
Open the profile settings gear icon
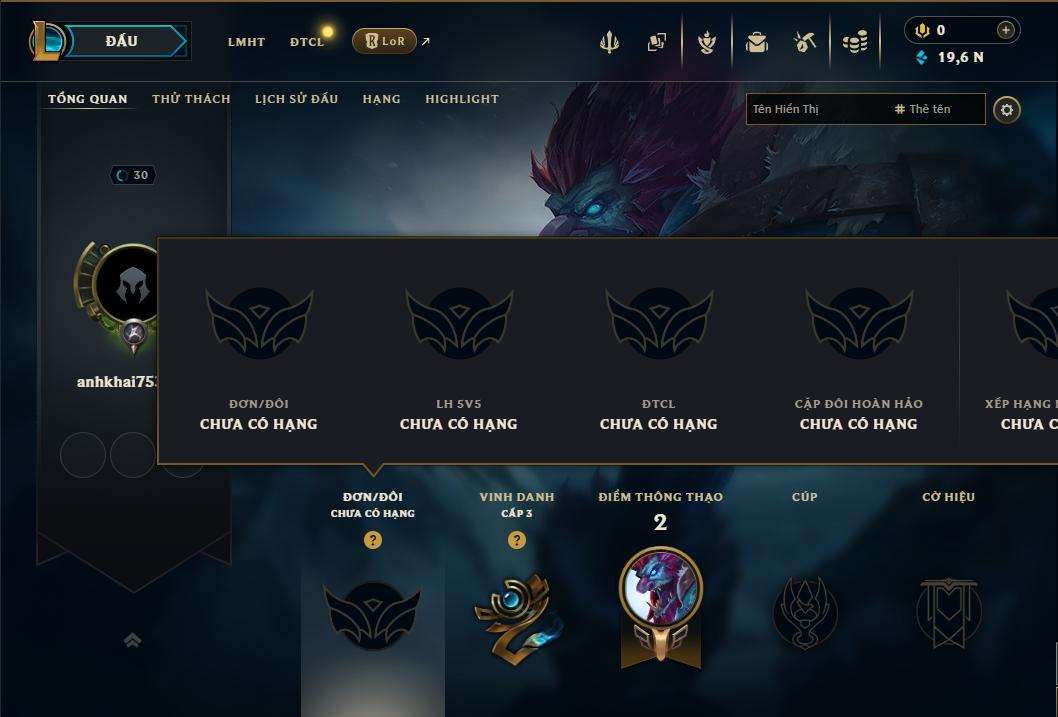pyautogui.click(x=1007, y=110)
